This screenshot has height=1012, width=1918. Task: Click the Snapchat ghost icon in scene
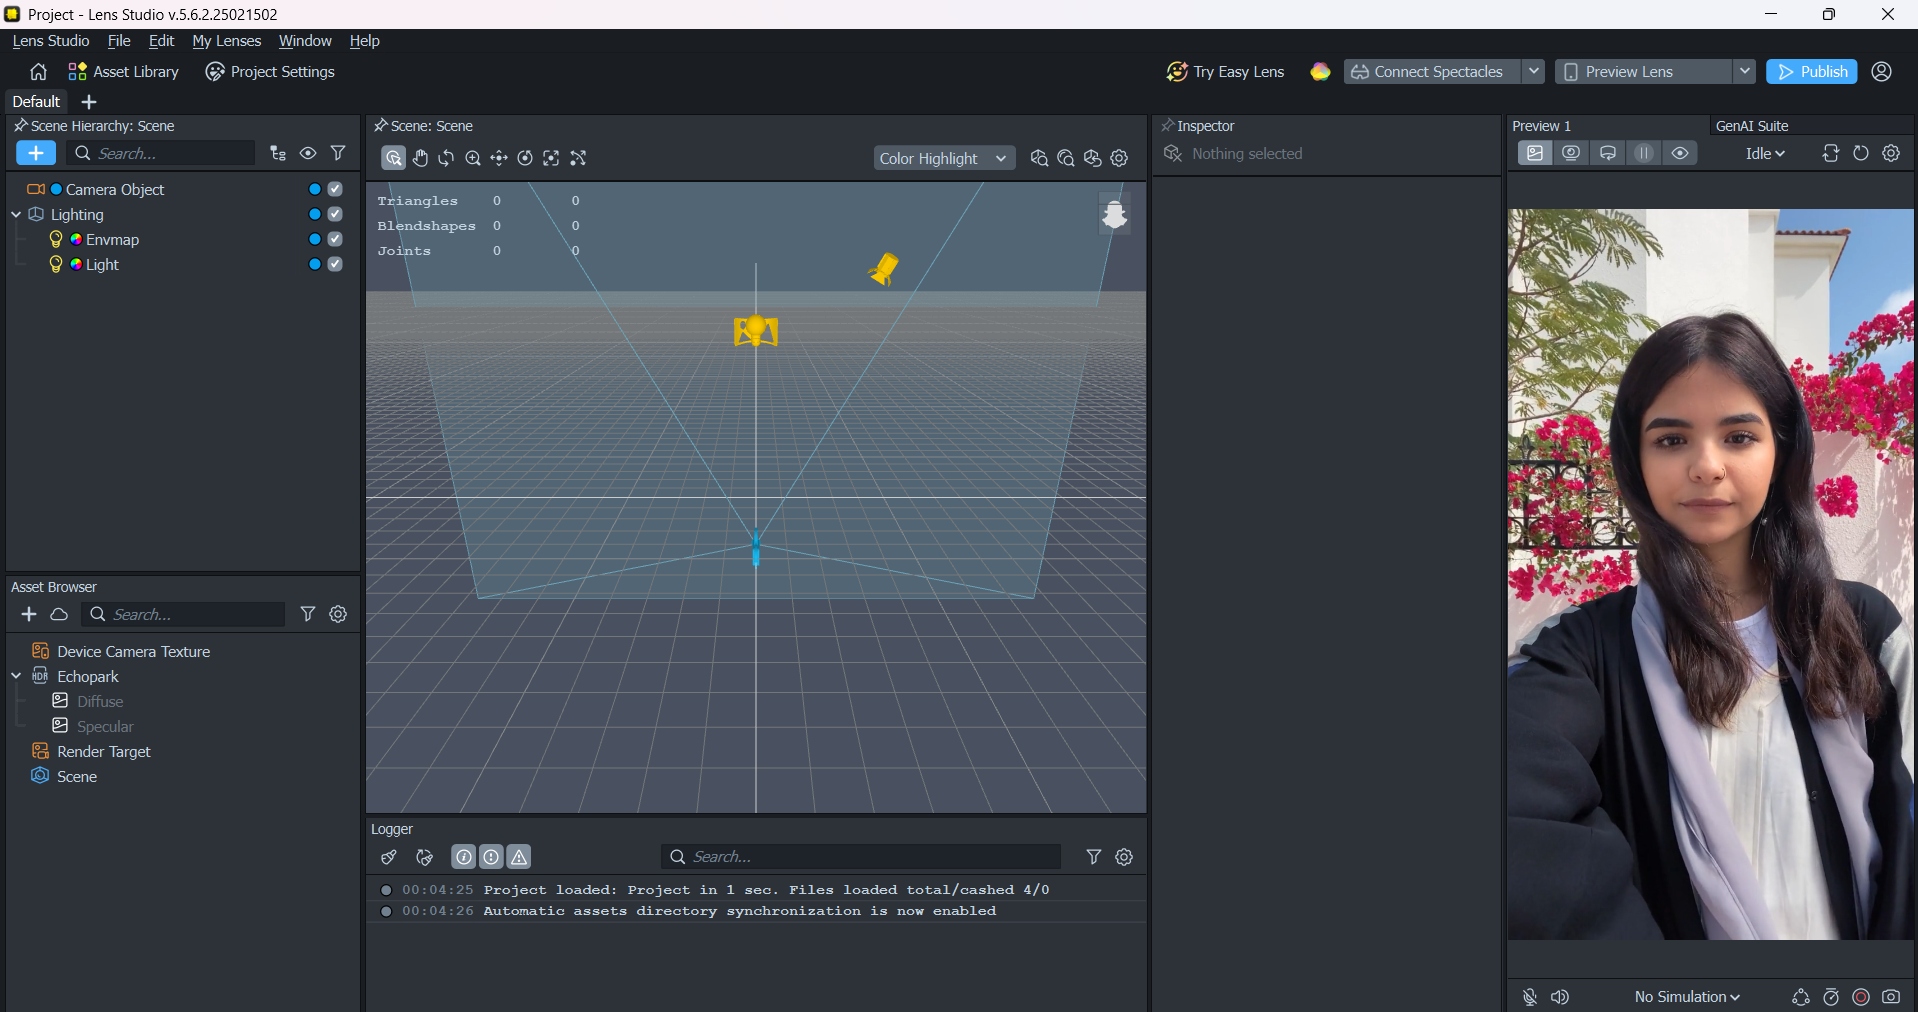pyautogui.click(x=1115, y=214)
